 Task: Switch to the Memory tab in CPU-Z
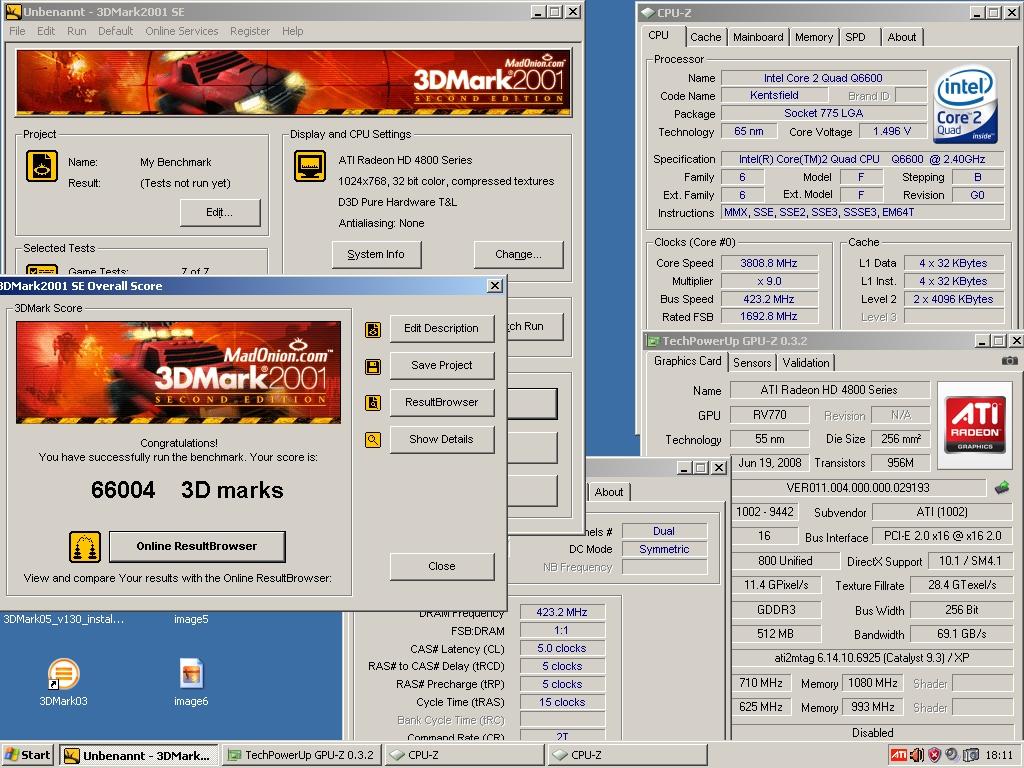point(814,37)
